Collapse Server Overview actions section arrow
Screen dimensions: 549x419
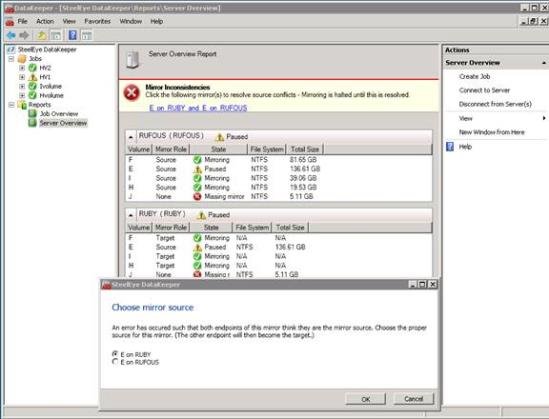click(x=544, y=63)
